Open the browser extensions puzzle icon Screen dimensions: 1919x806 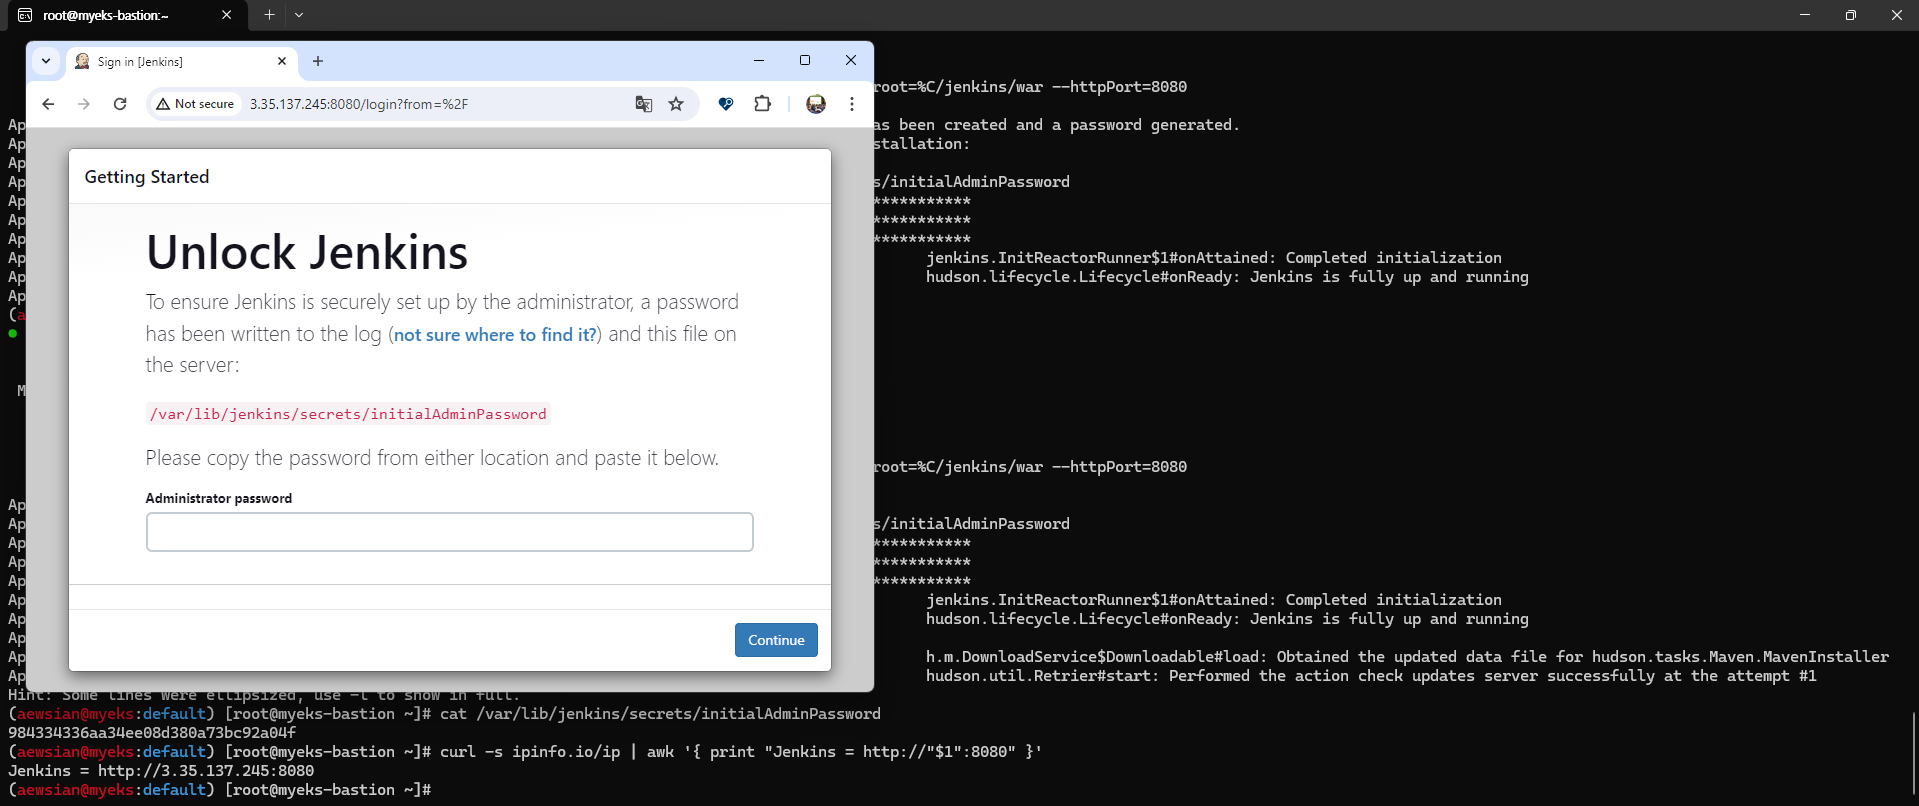(763, 104)
